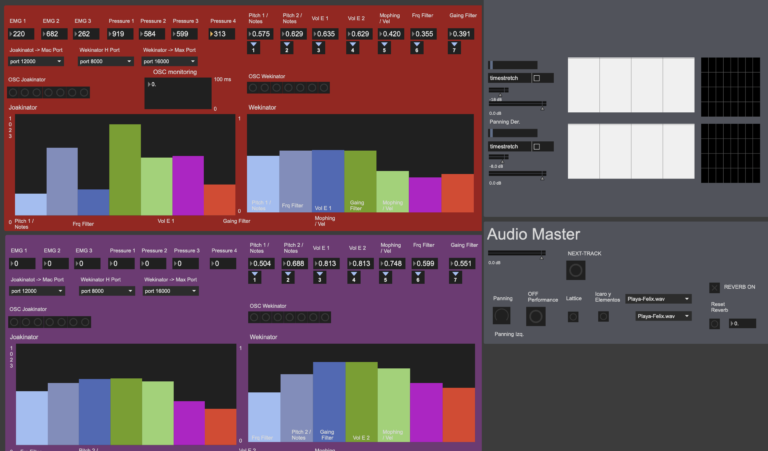Click preset marker 2 in red panel

click(x=287, y=47)
